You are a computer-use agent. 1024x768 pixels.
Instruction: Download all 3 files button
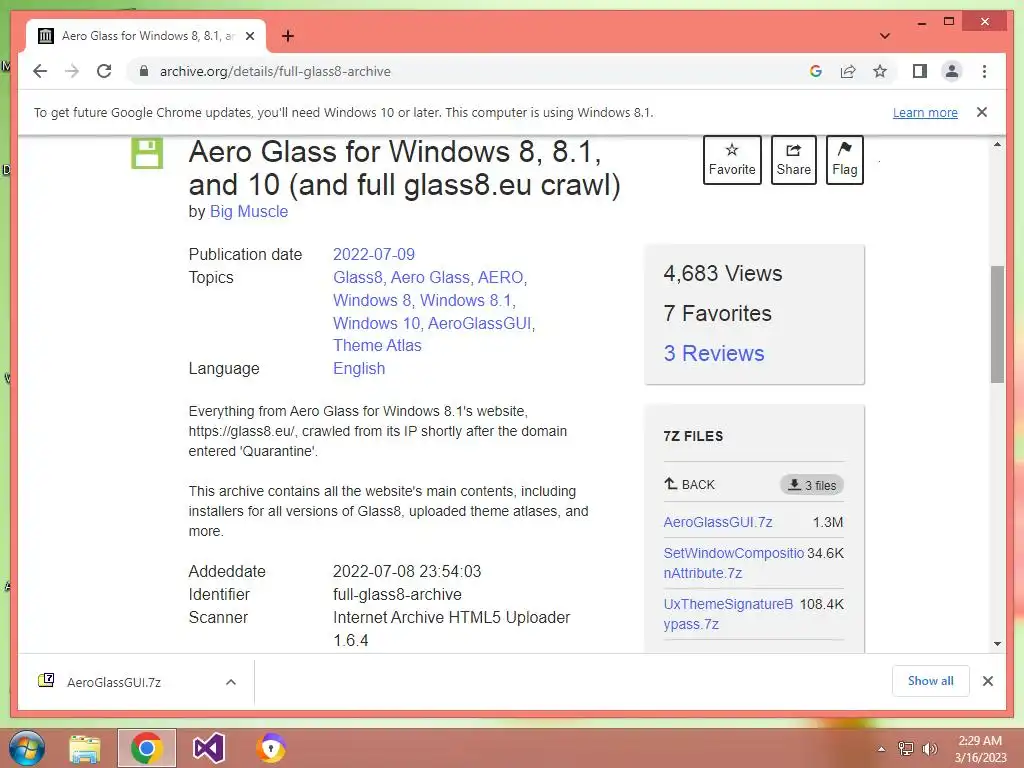[812, 485]
